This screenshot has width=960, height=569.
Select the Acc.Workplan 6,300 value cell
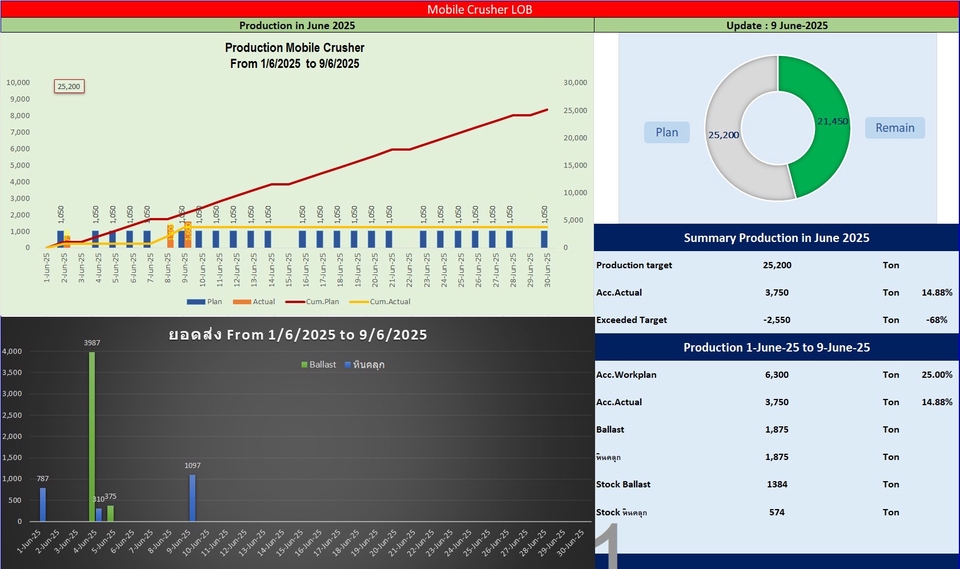coord(777,374)
